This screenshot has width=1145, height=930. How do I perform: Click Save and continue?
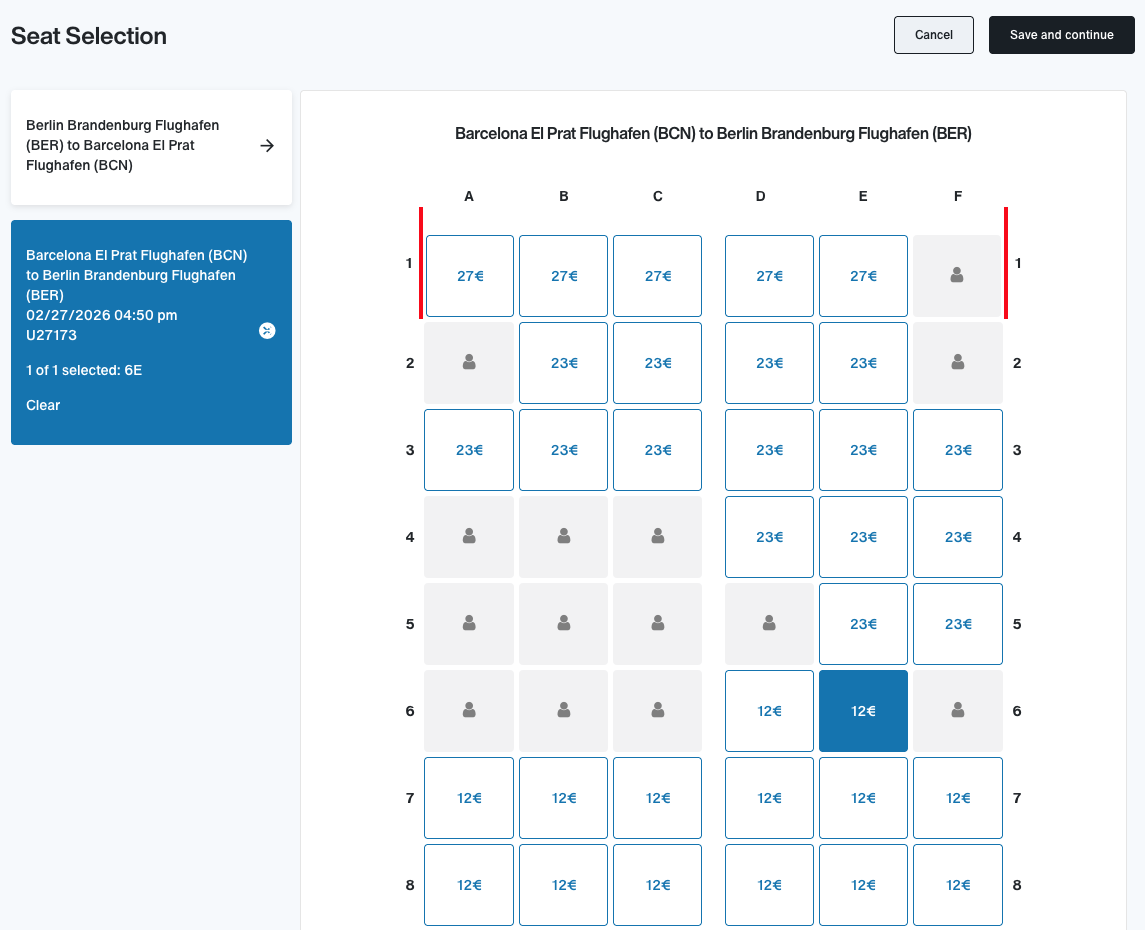pyautogui.click(x=1061, y=35)
